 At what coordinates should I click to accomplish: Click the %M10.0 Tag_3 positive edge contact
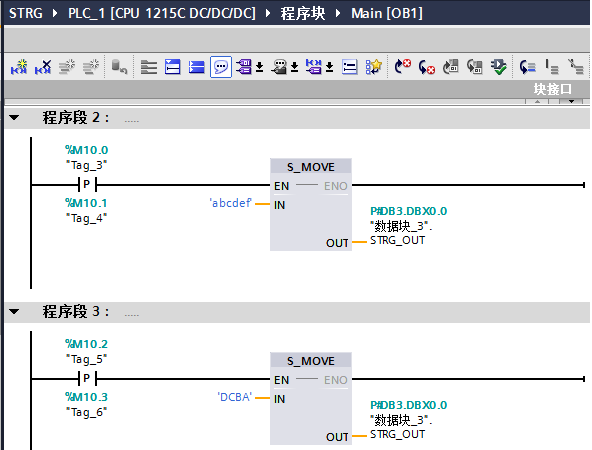click(x=87, y=185)
